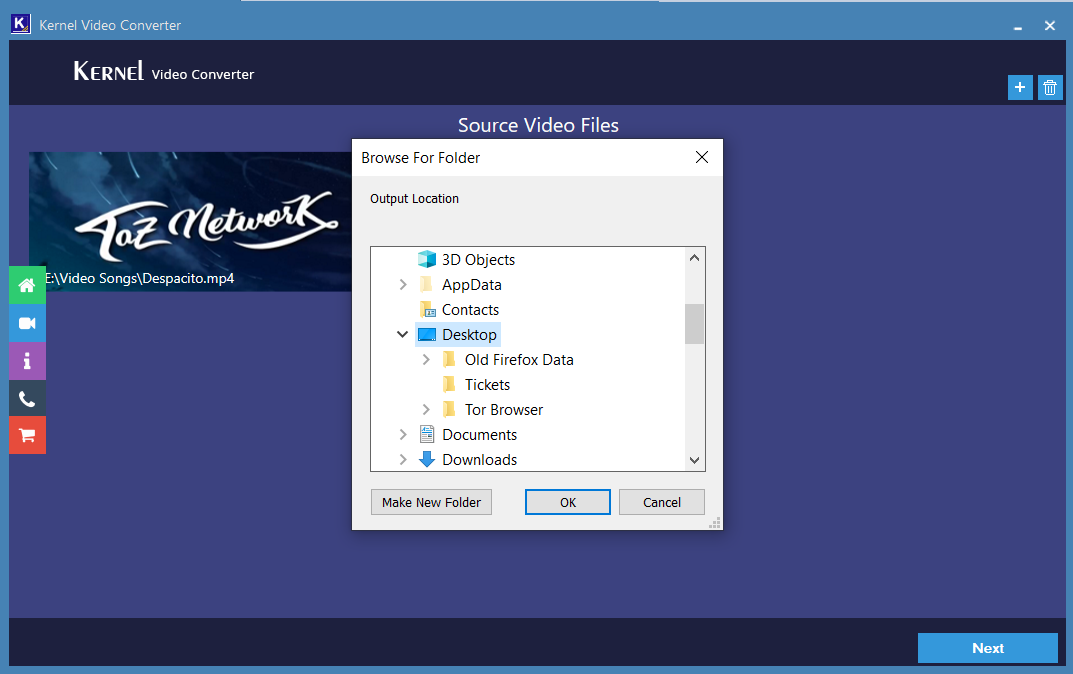Open the purple info sidebar icon
1073x674 pixels.
(x=27, y=361)
